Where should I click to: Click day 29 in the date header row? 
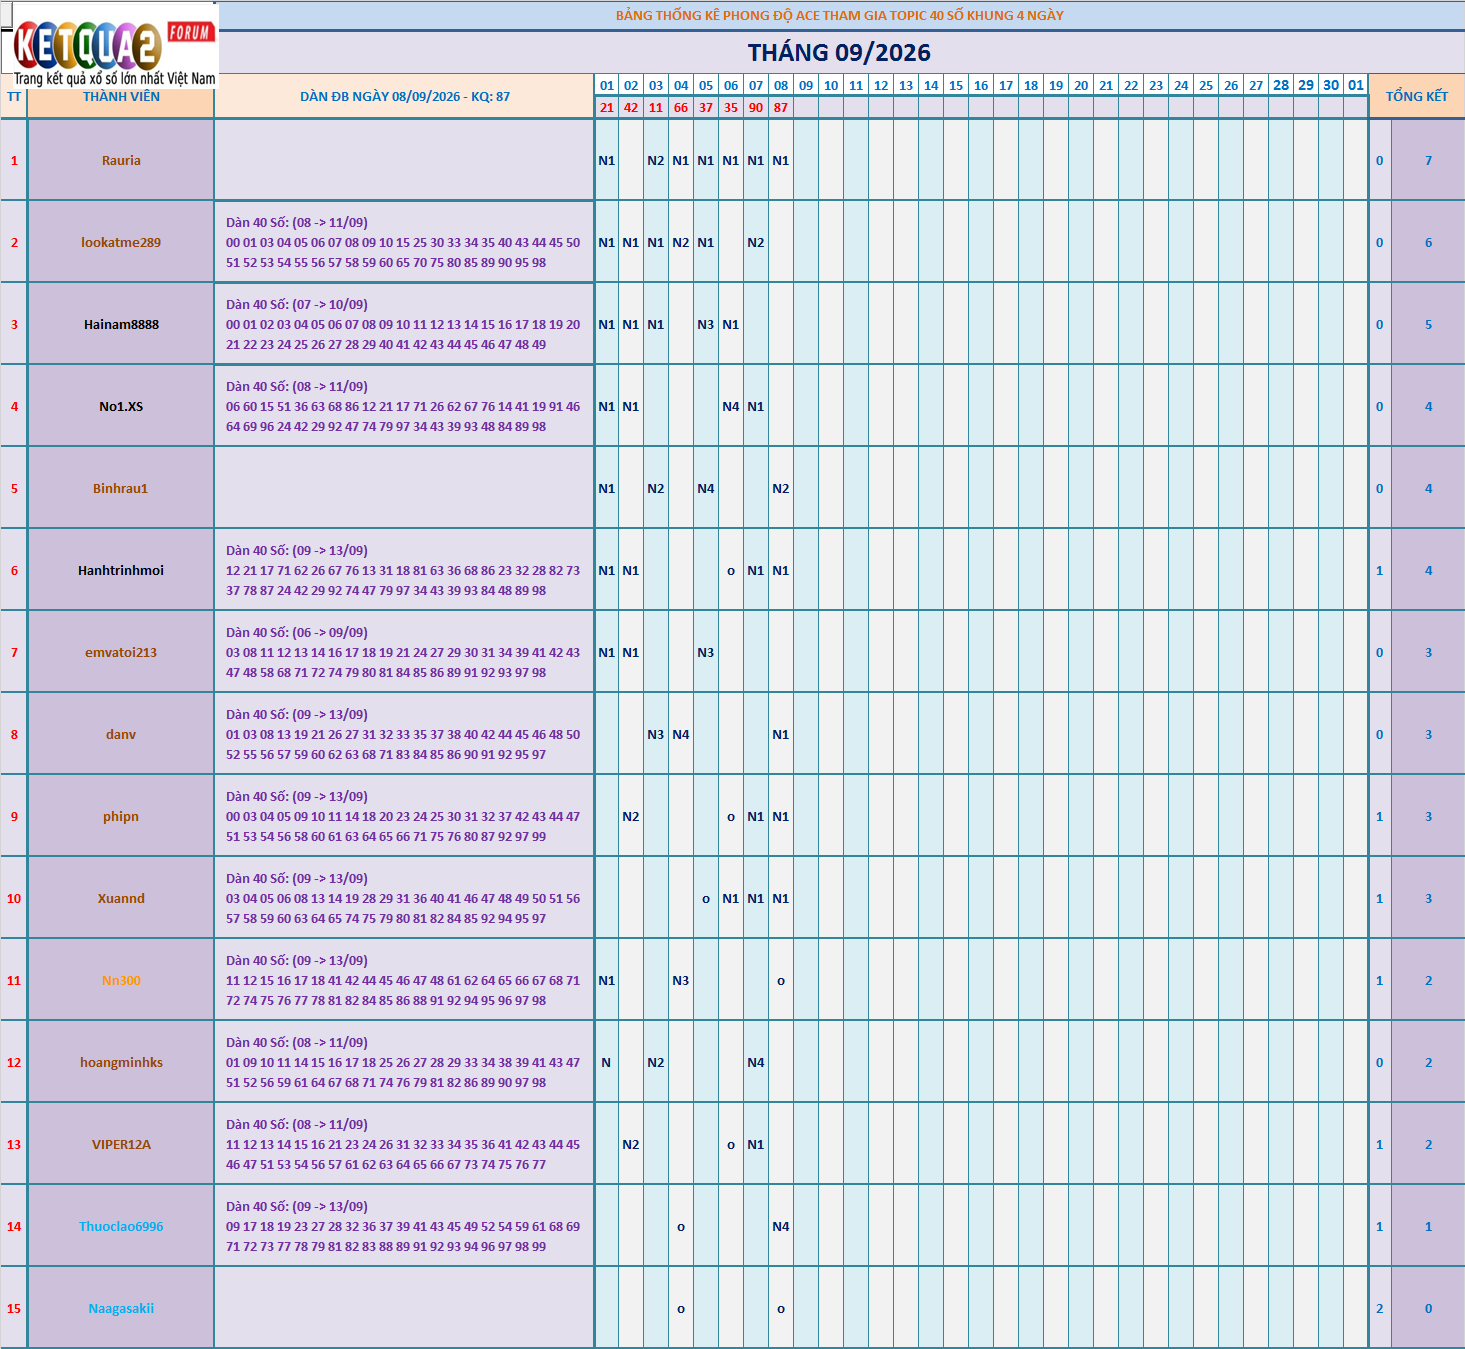(x=1306, y=85)
